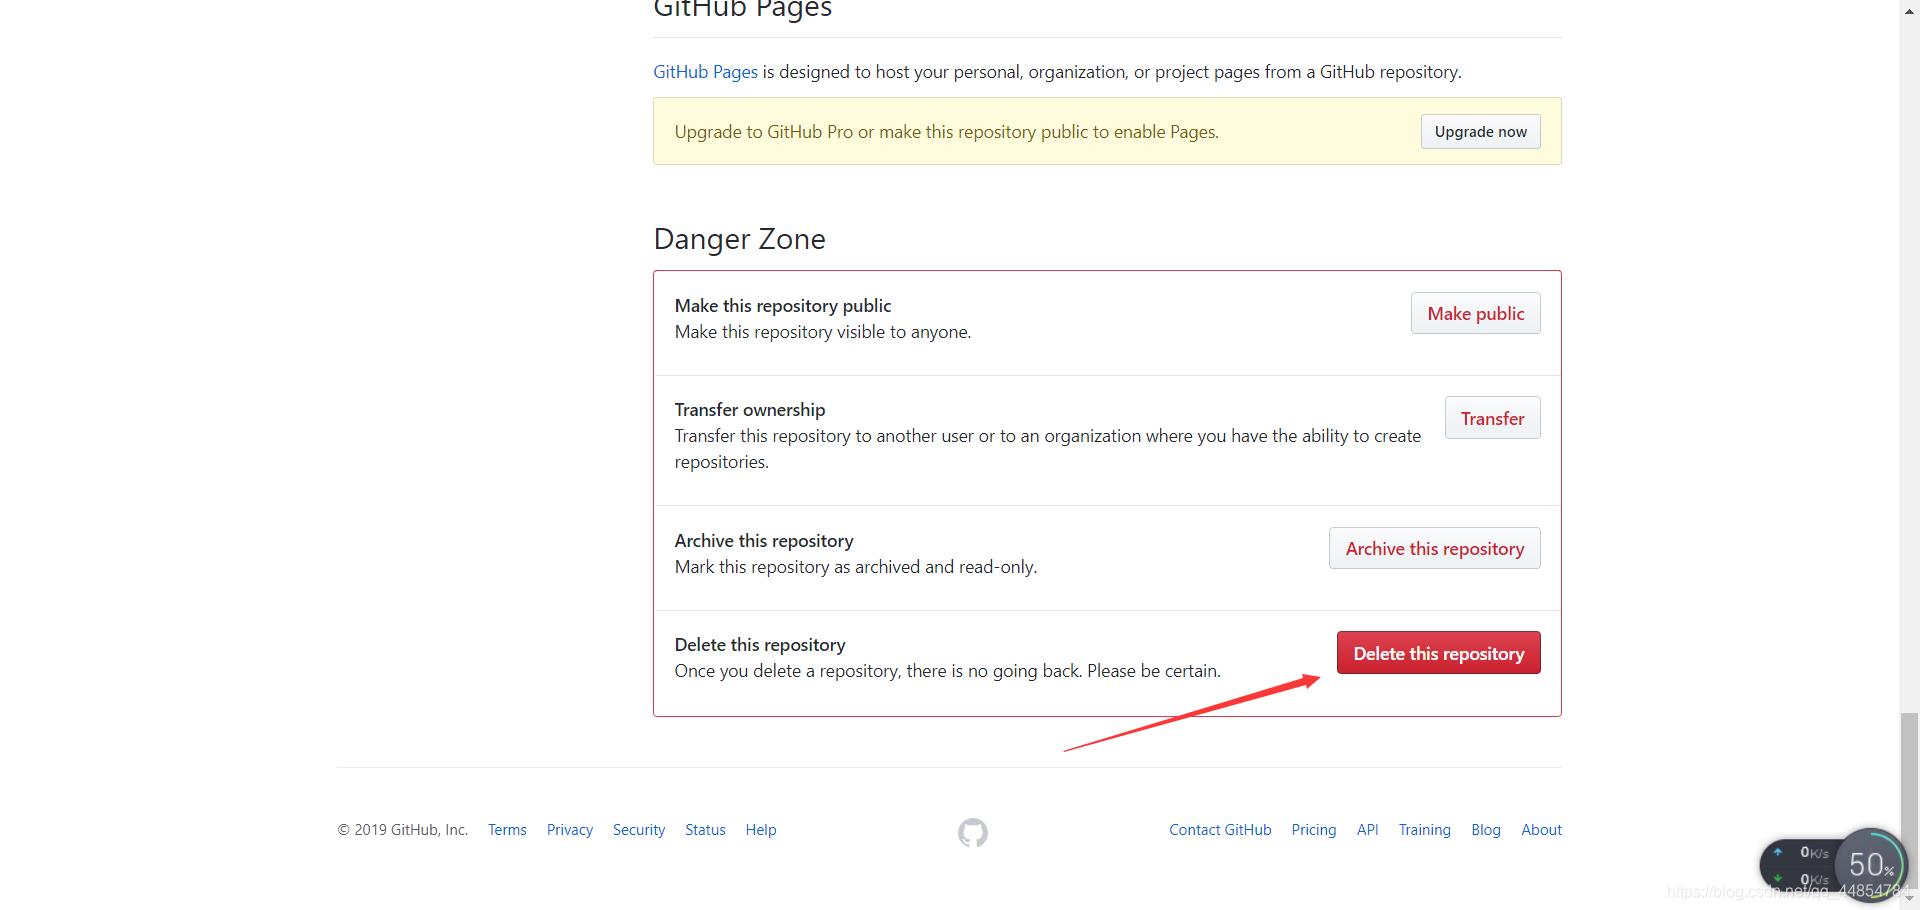
Task: Click the network upload speed indicator
Action: [x=1803, y=853]
